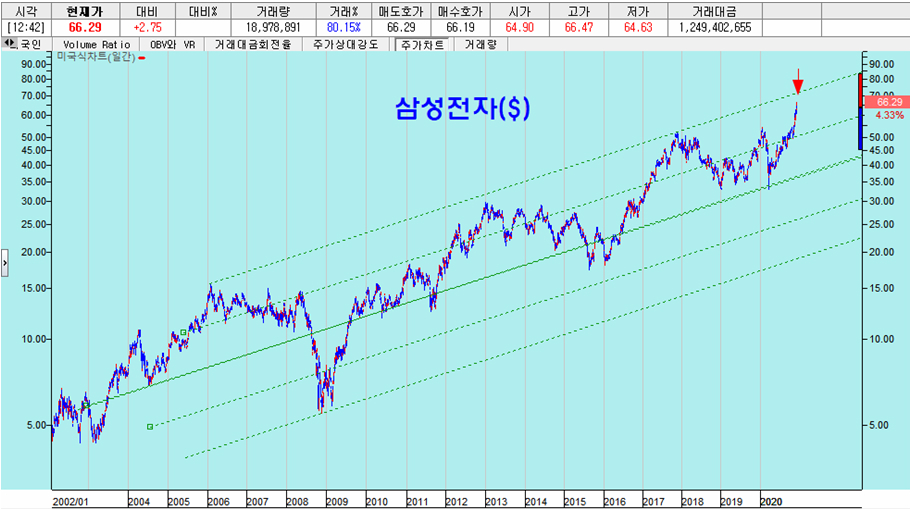Click the 66.29 current price tag on axis
910x509 pixels.
(x=887, y=102)
